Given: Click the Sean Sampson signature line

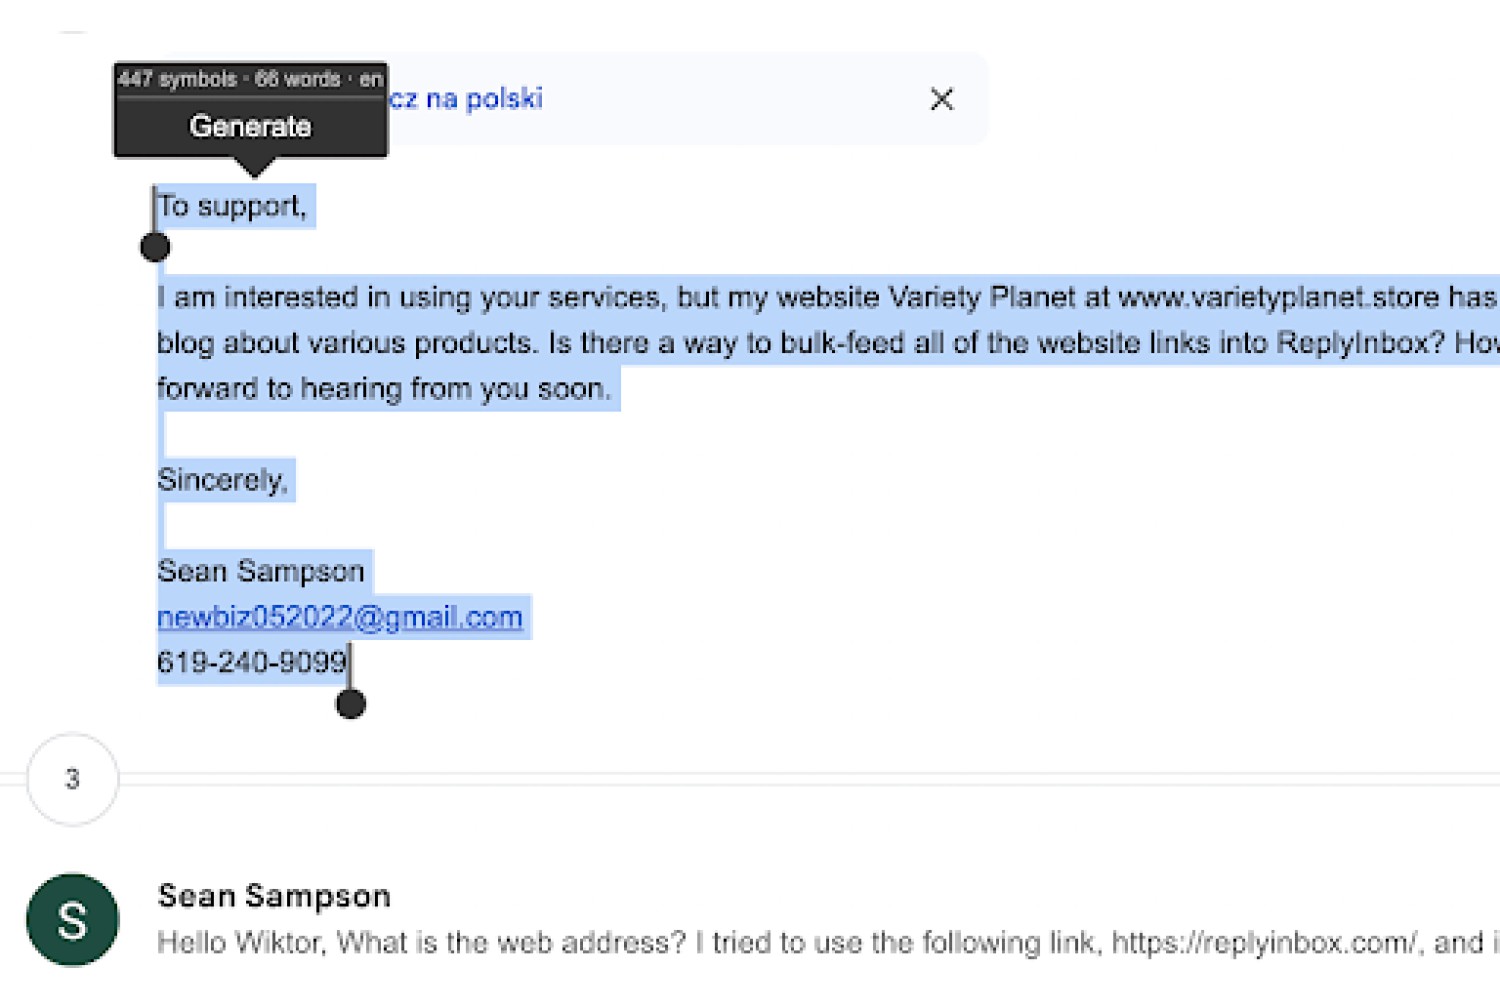Looking at the screenshot, I should click(261, 571).
